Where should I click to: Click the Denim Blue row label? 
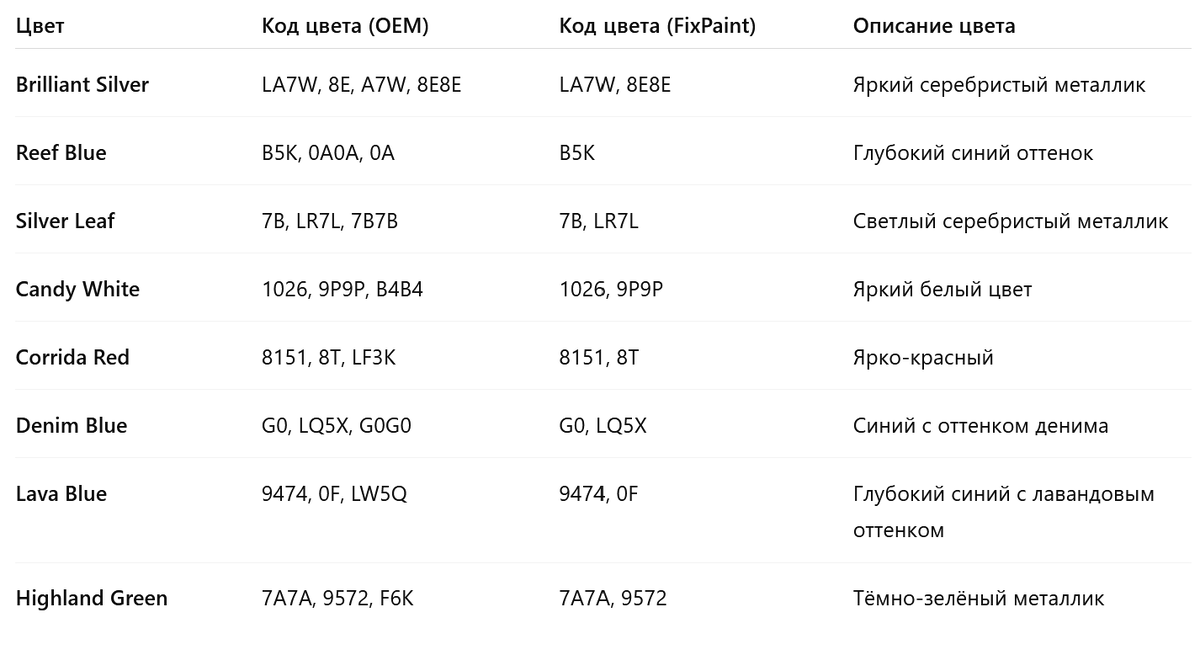[x=72, y=425]
